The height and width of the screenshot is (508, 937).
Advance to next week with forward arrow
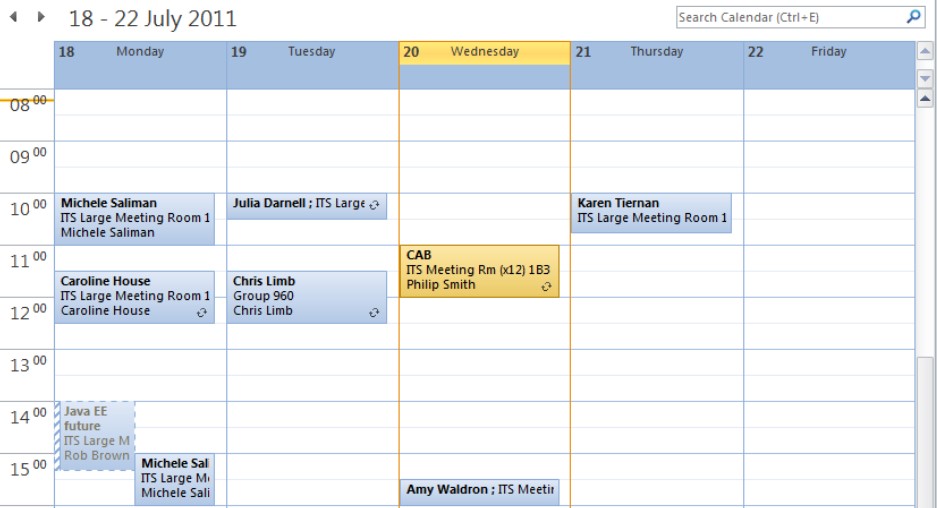click(x=41, y=17)
